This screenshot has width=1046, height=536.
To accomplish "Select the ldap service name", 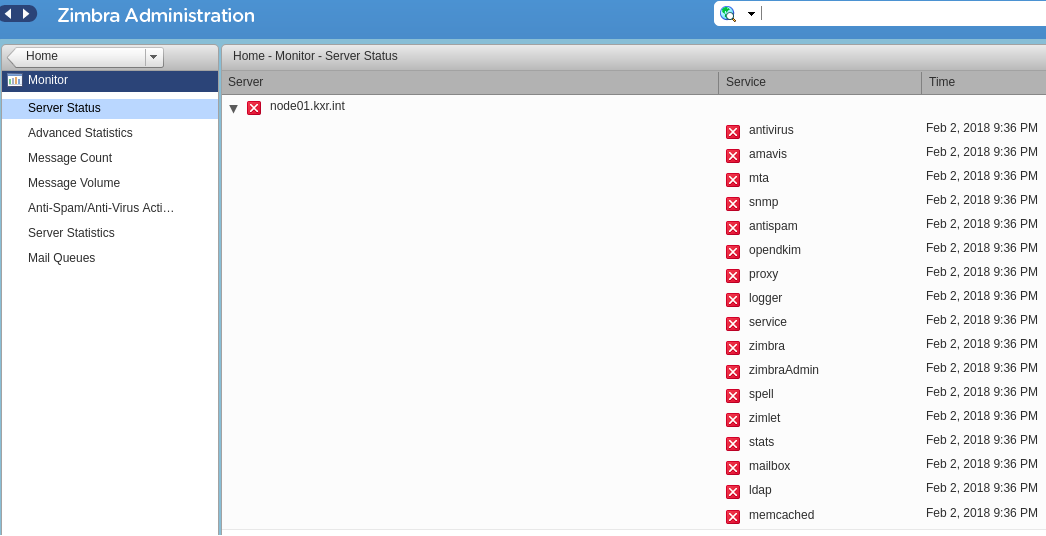I will 760,491.
